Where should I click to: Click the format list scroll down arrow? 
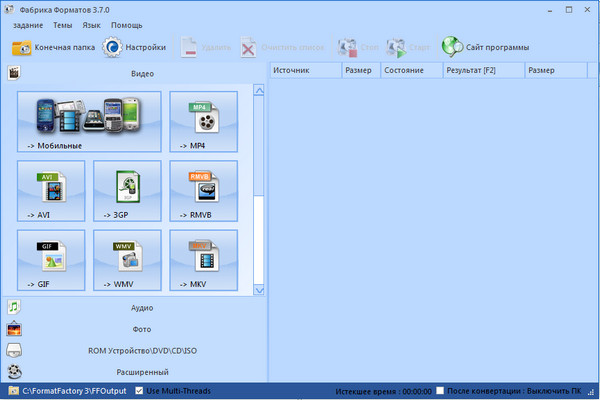point(260,289)
